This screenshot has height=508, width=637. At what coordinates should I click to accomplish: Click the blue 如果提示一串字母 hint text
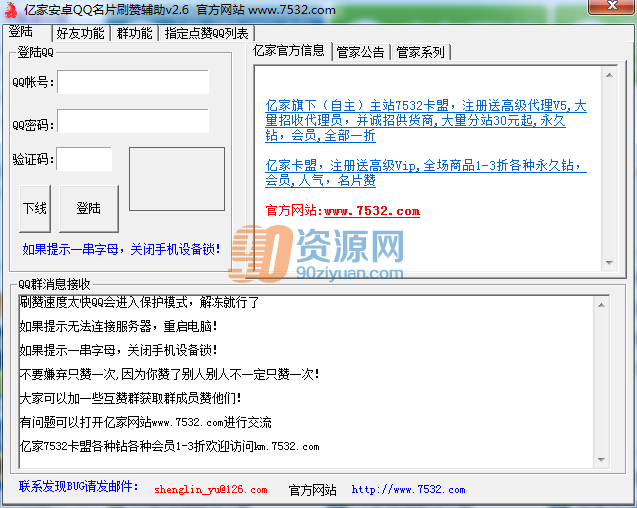point(121,249)
